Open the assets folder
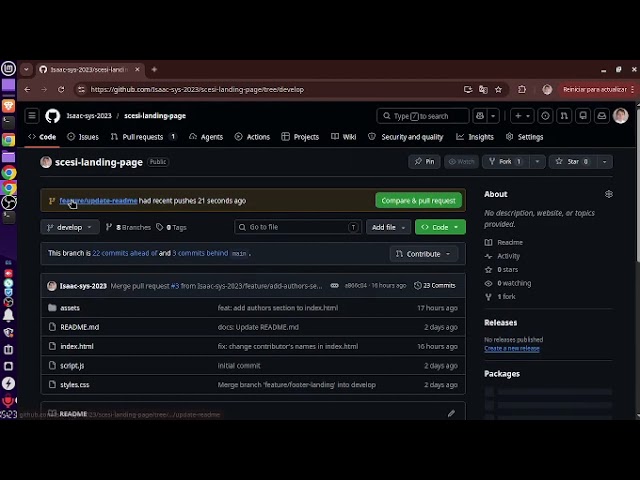640x480 pixels. [x=70, y=308]
